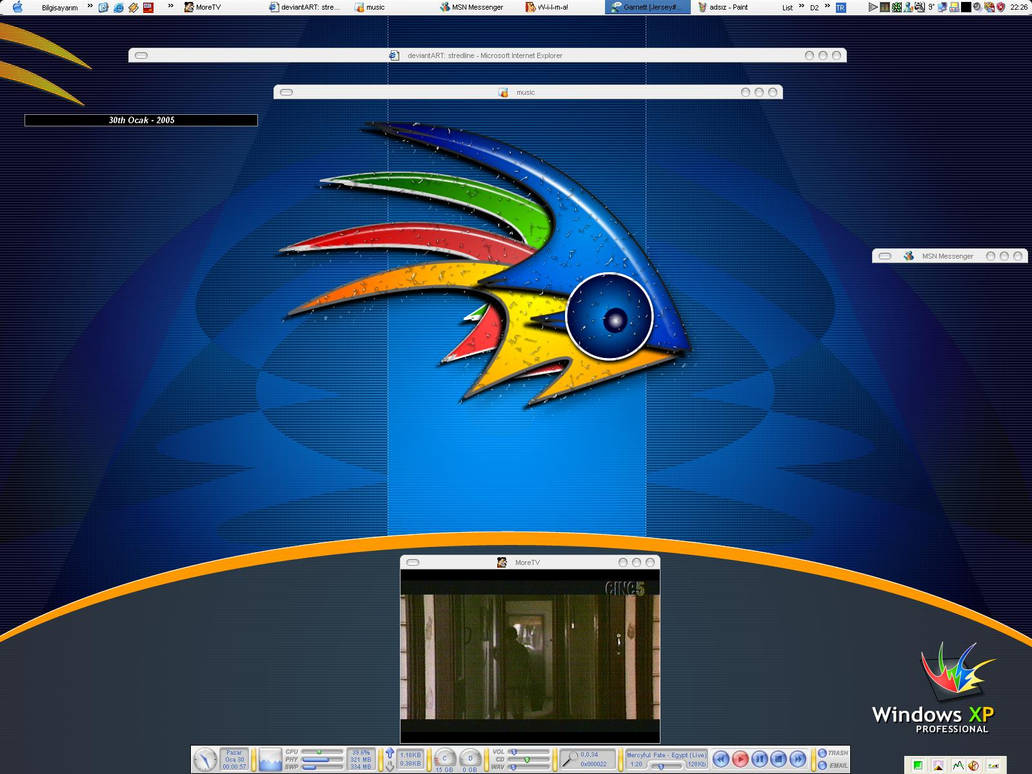The width and height of the screenshot is (1032, 774).
Task: Click the red play button
Action: (x=740, y=759)
